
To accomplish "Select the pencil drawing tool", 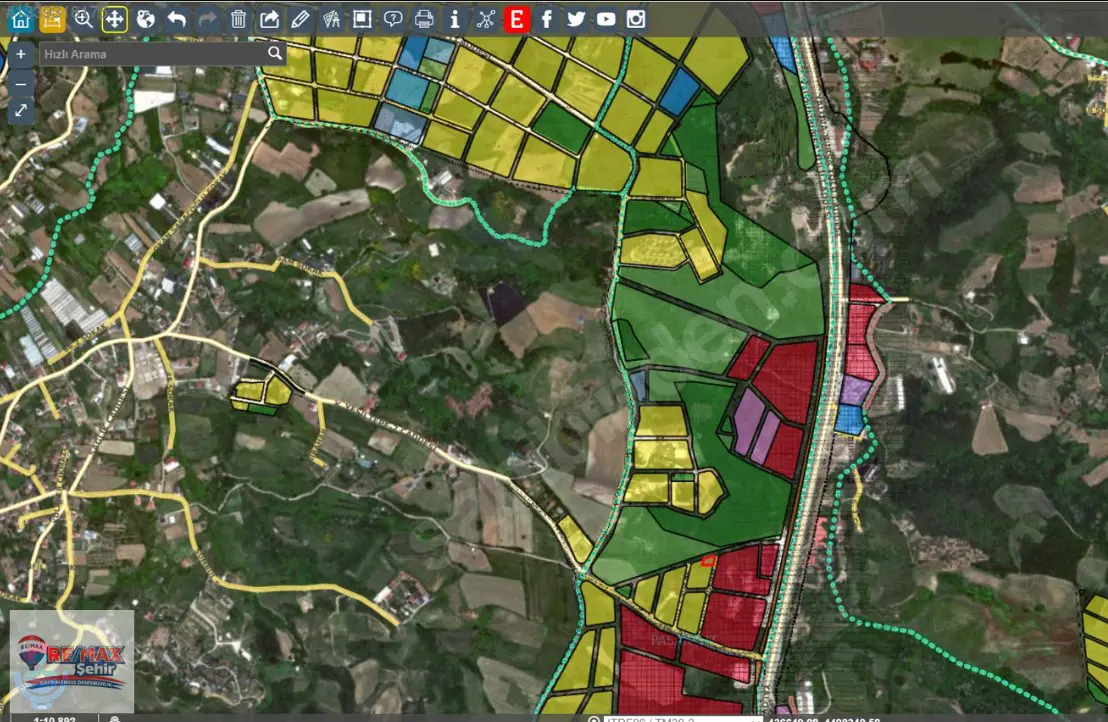I will click(300, 19).
